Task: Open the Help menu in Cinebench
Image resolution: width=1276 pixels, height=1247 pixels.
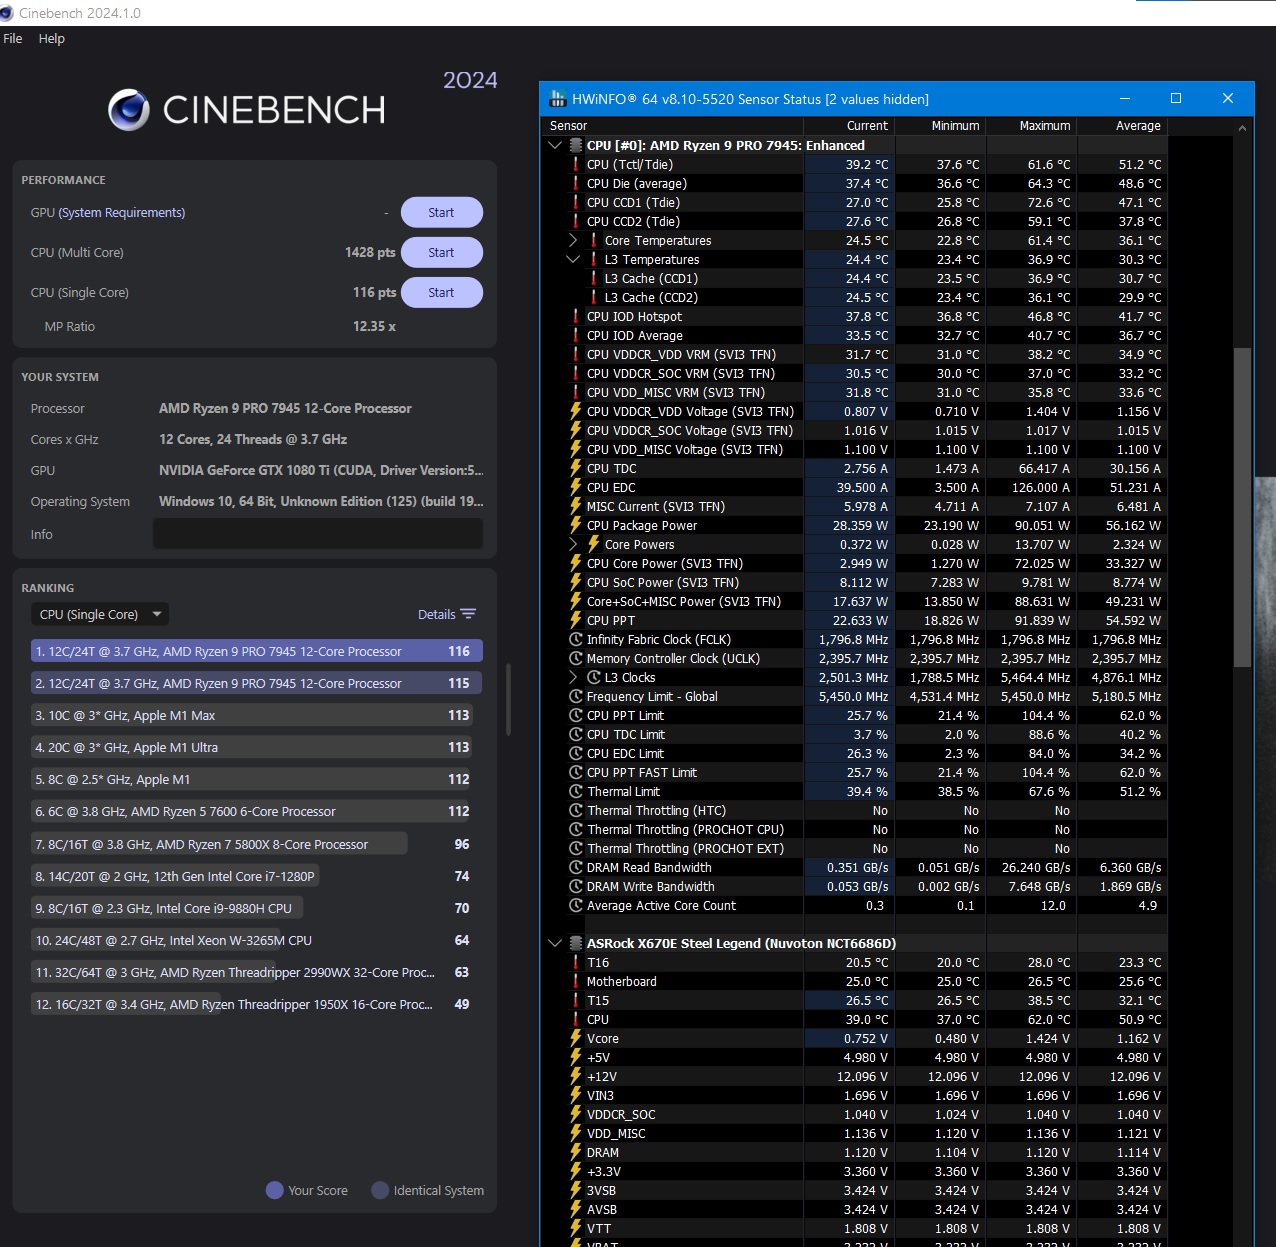Action: [x=52, y=39]
